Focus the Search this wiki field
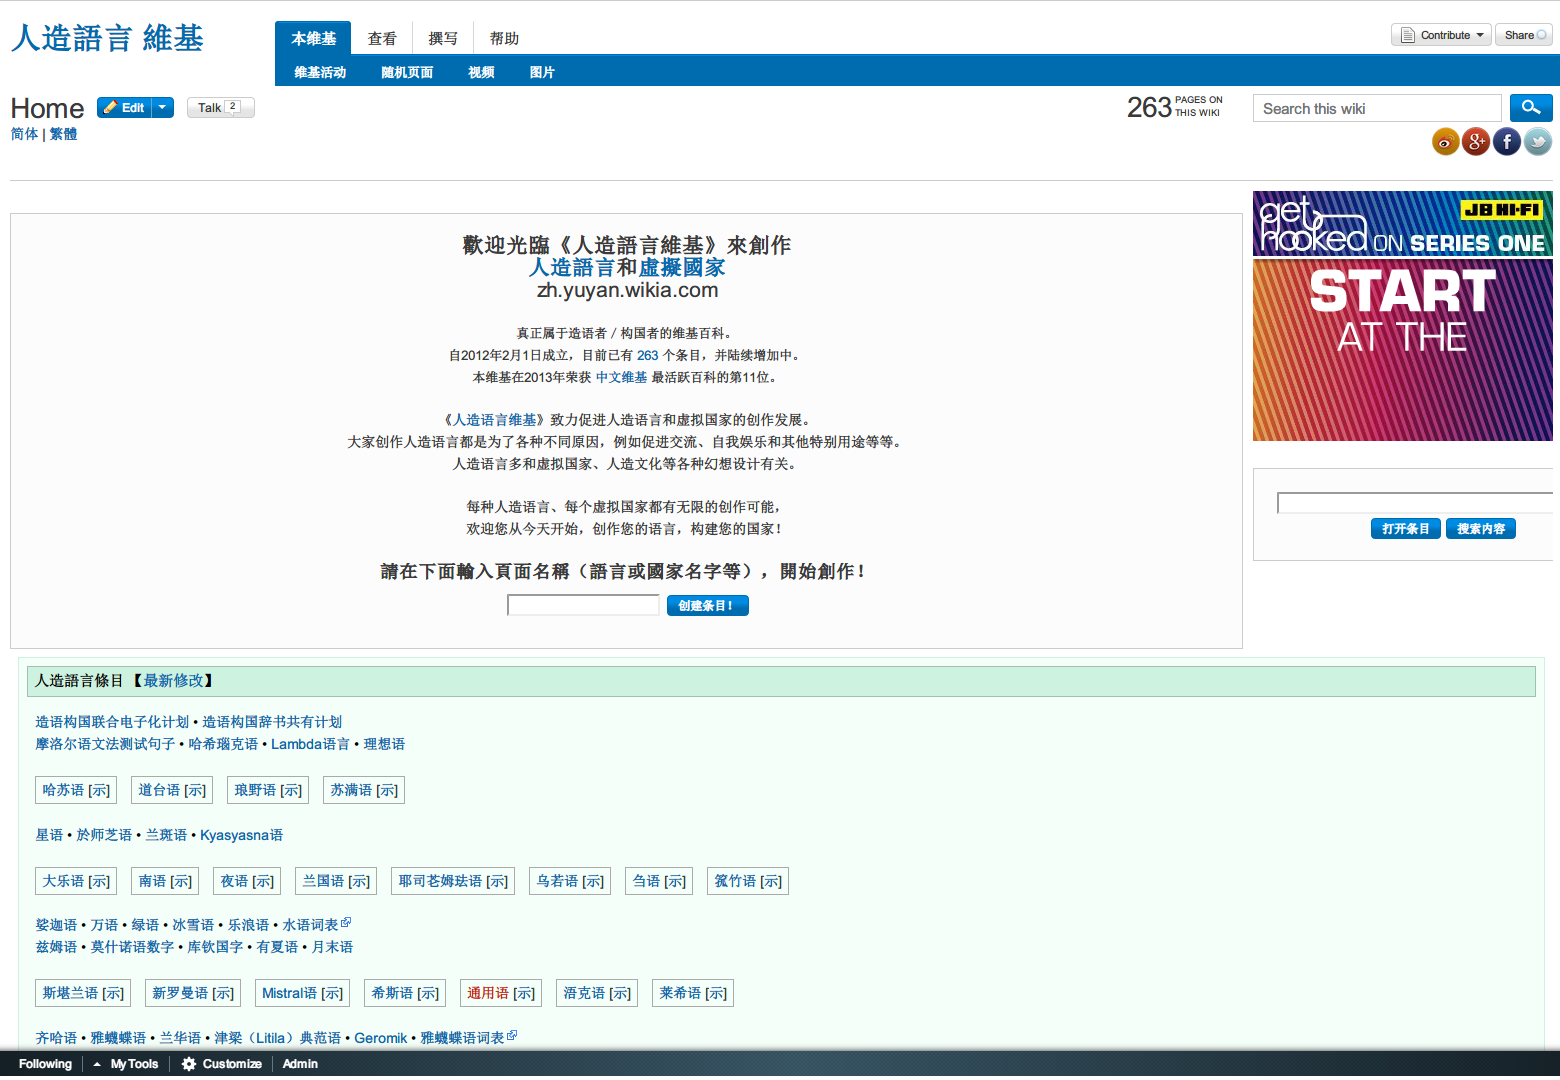Viewport: 1560px width, 1080px height. point(1377,108)
